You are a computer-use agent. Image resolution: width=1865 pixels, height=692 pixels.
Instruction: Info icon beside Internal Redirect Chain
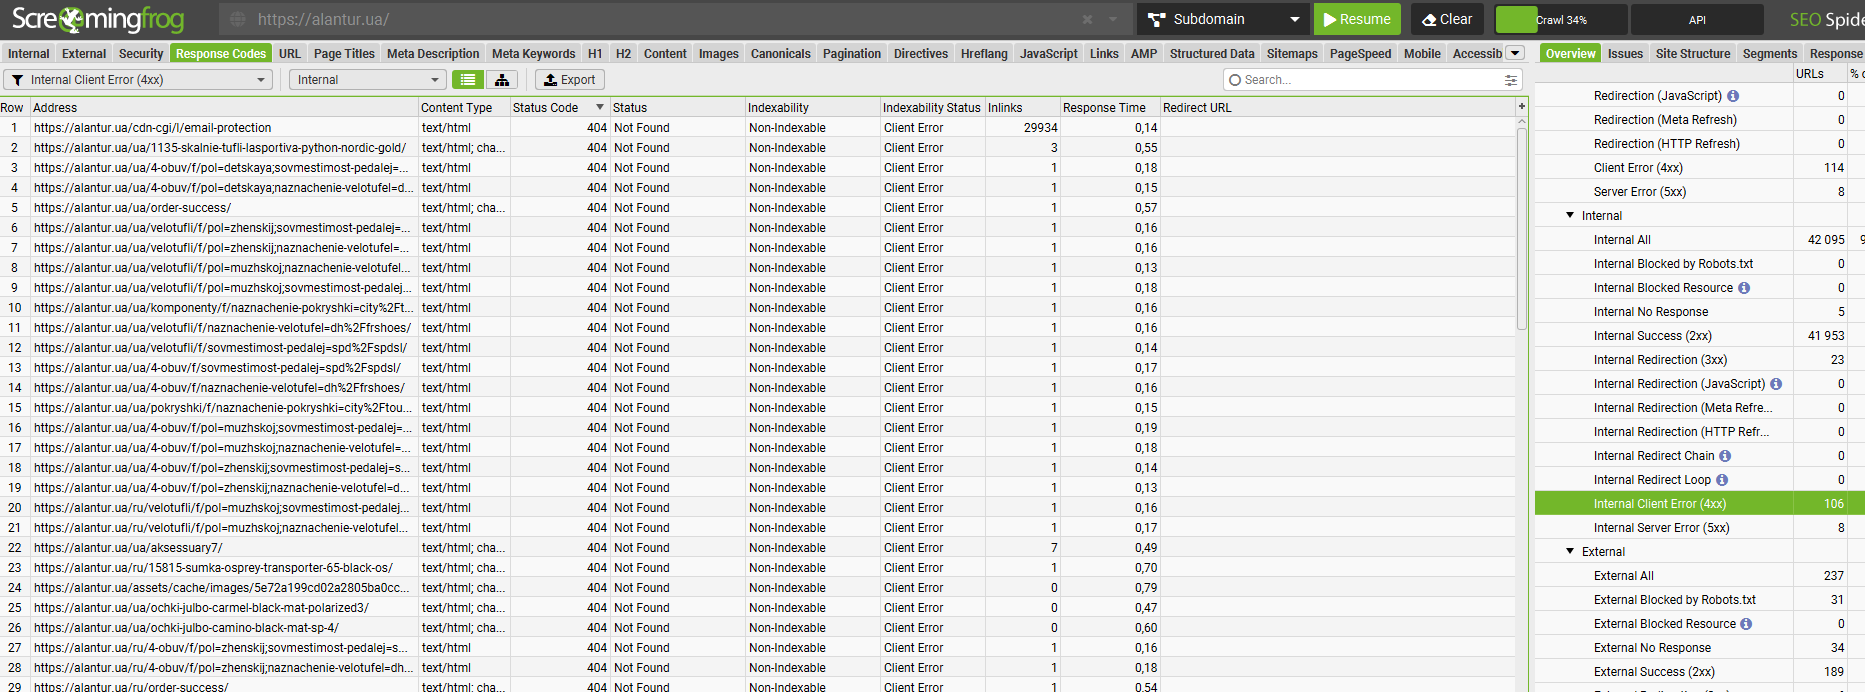click(1725, 456)
